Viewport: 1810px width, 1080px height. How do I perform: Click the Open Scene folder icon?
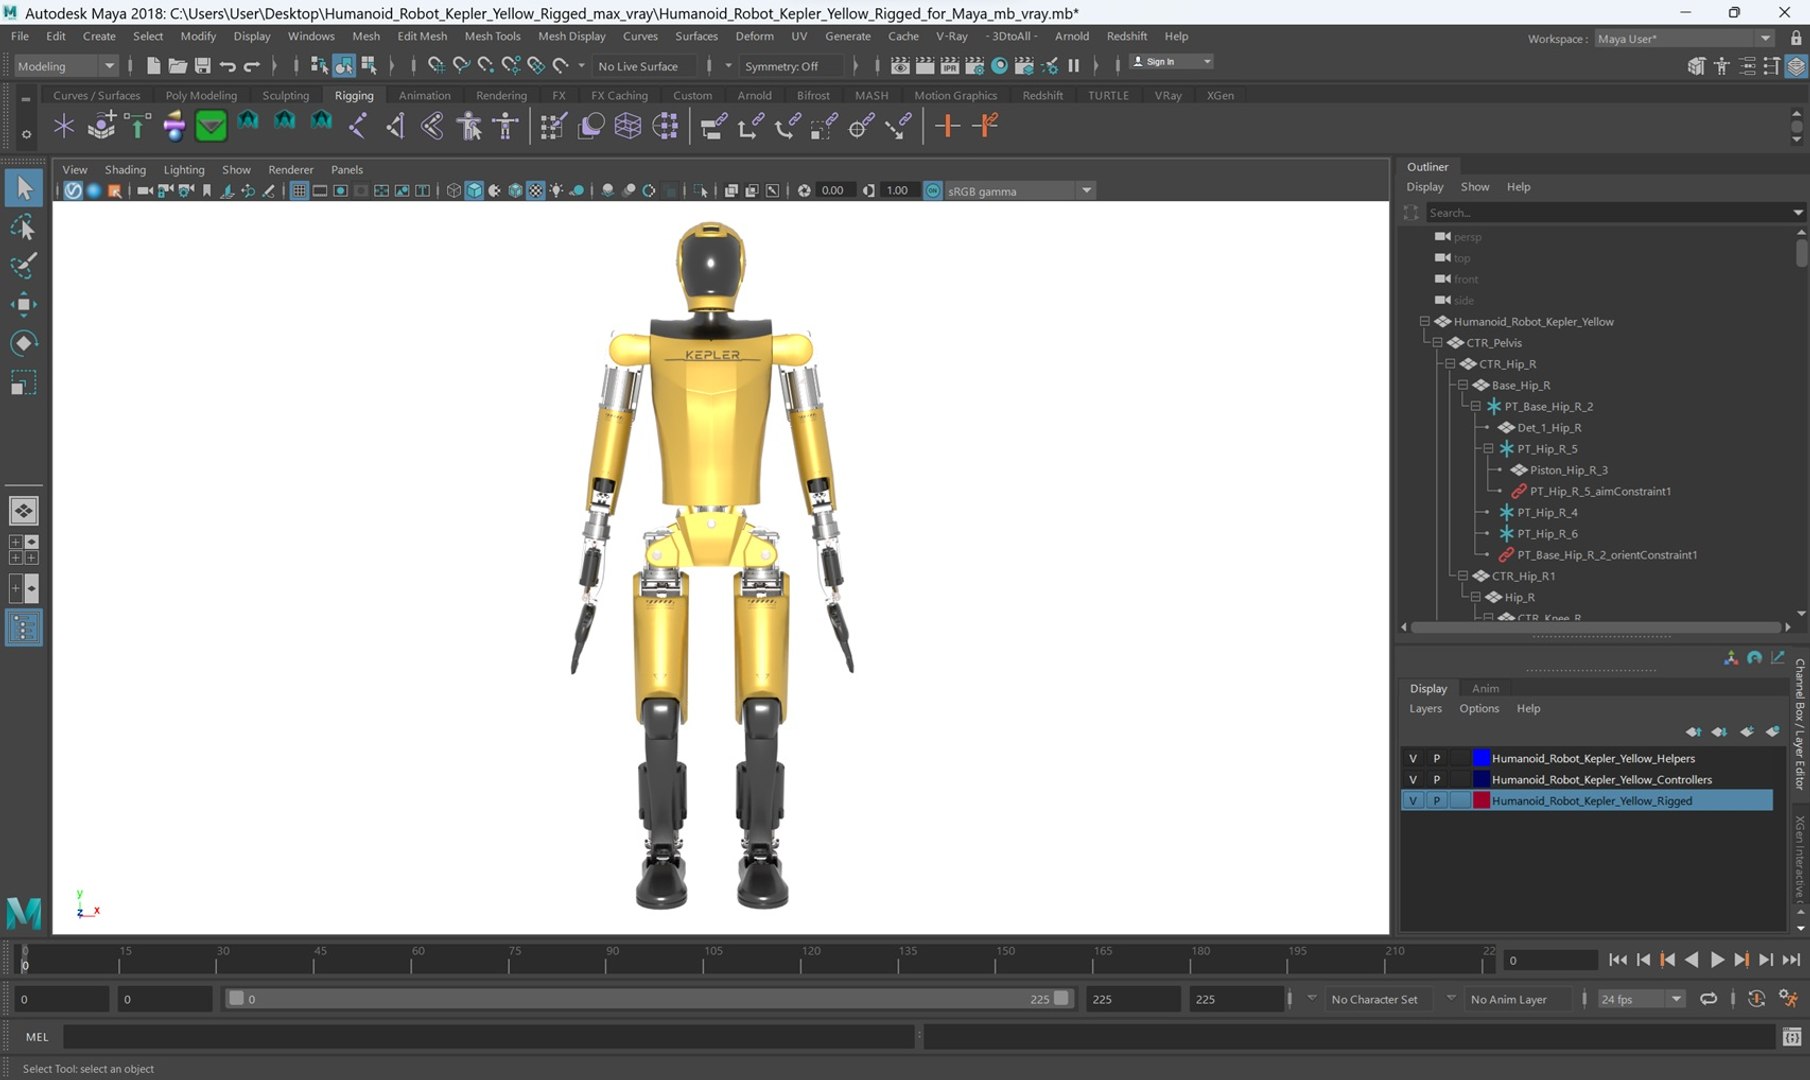[178, 66]
